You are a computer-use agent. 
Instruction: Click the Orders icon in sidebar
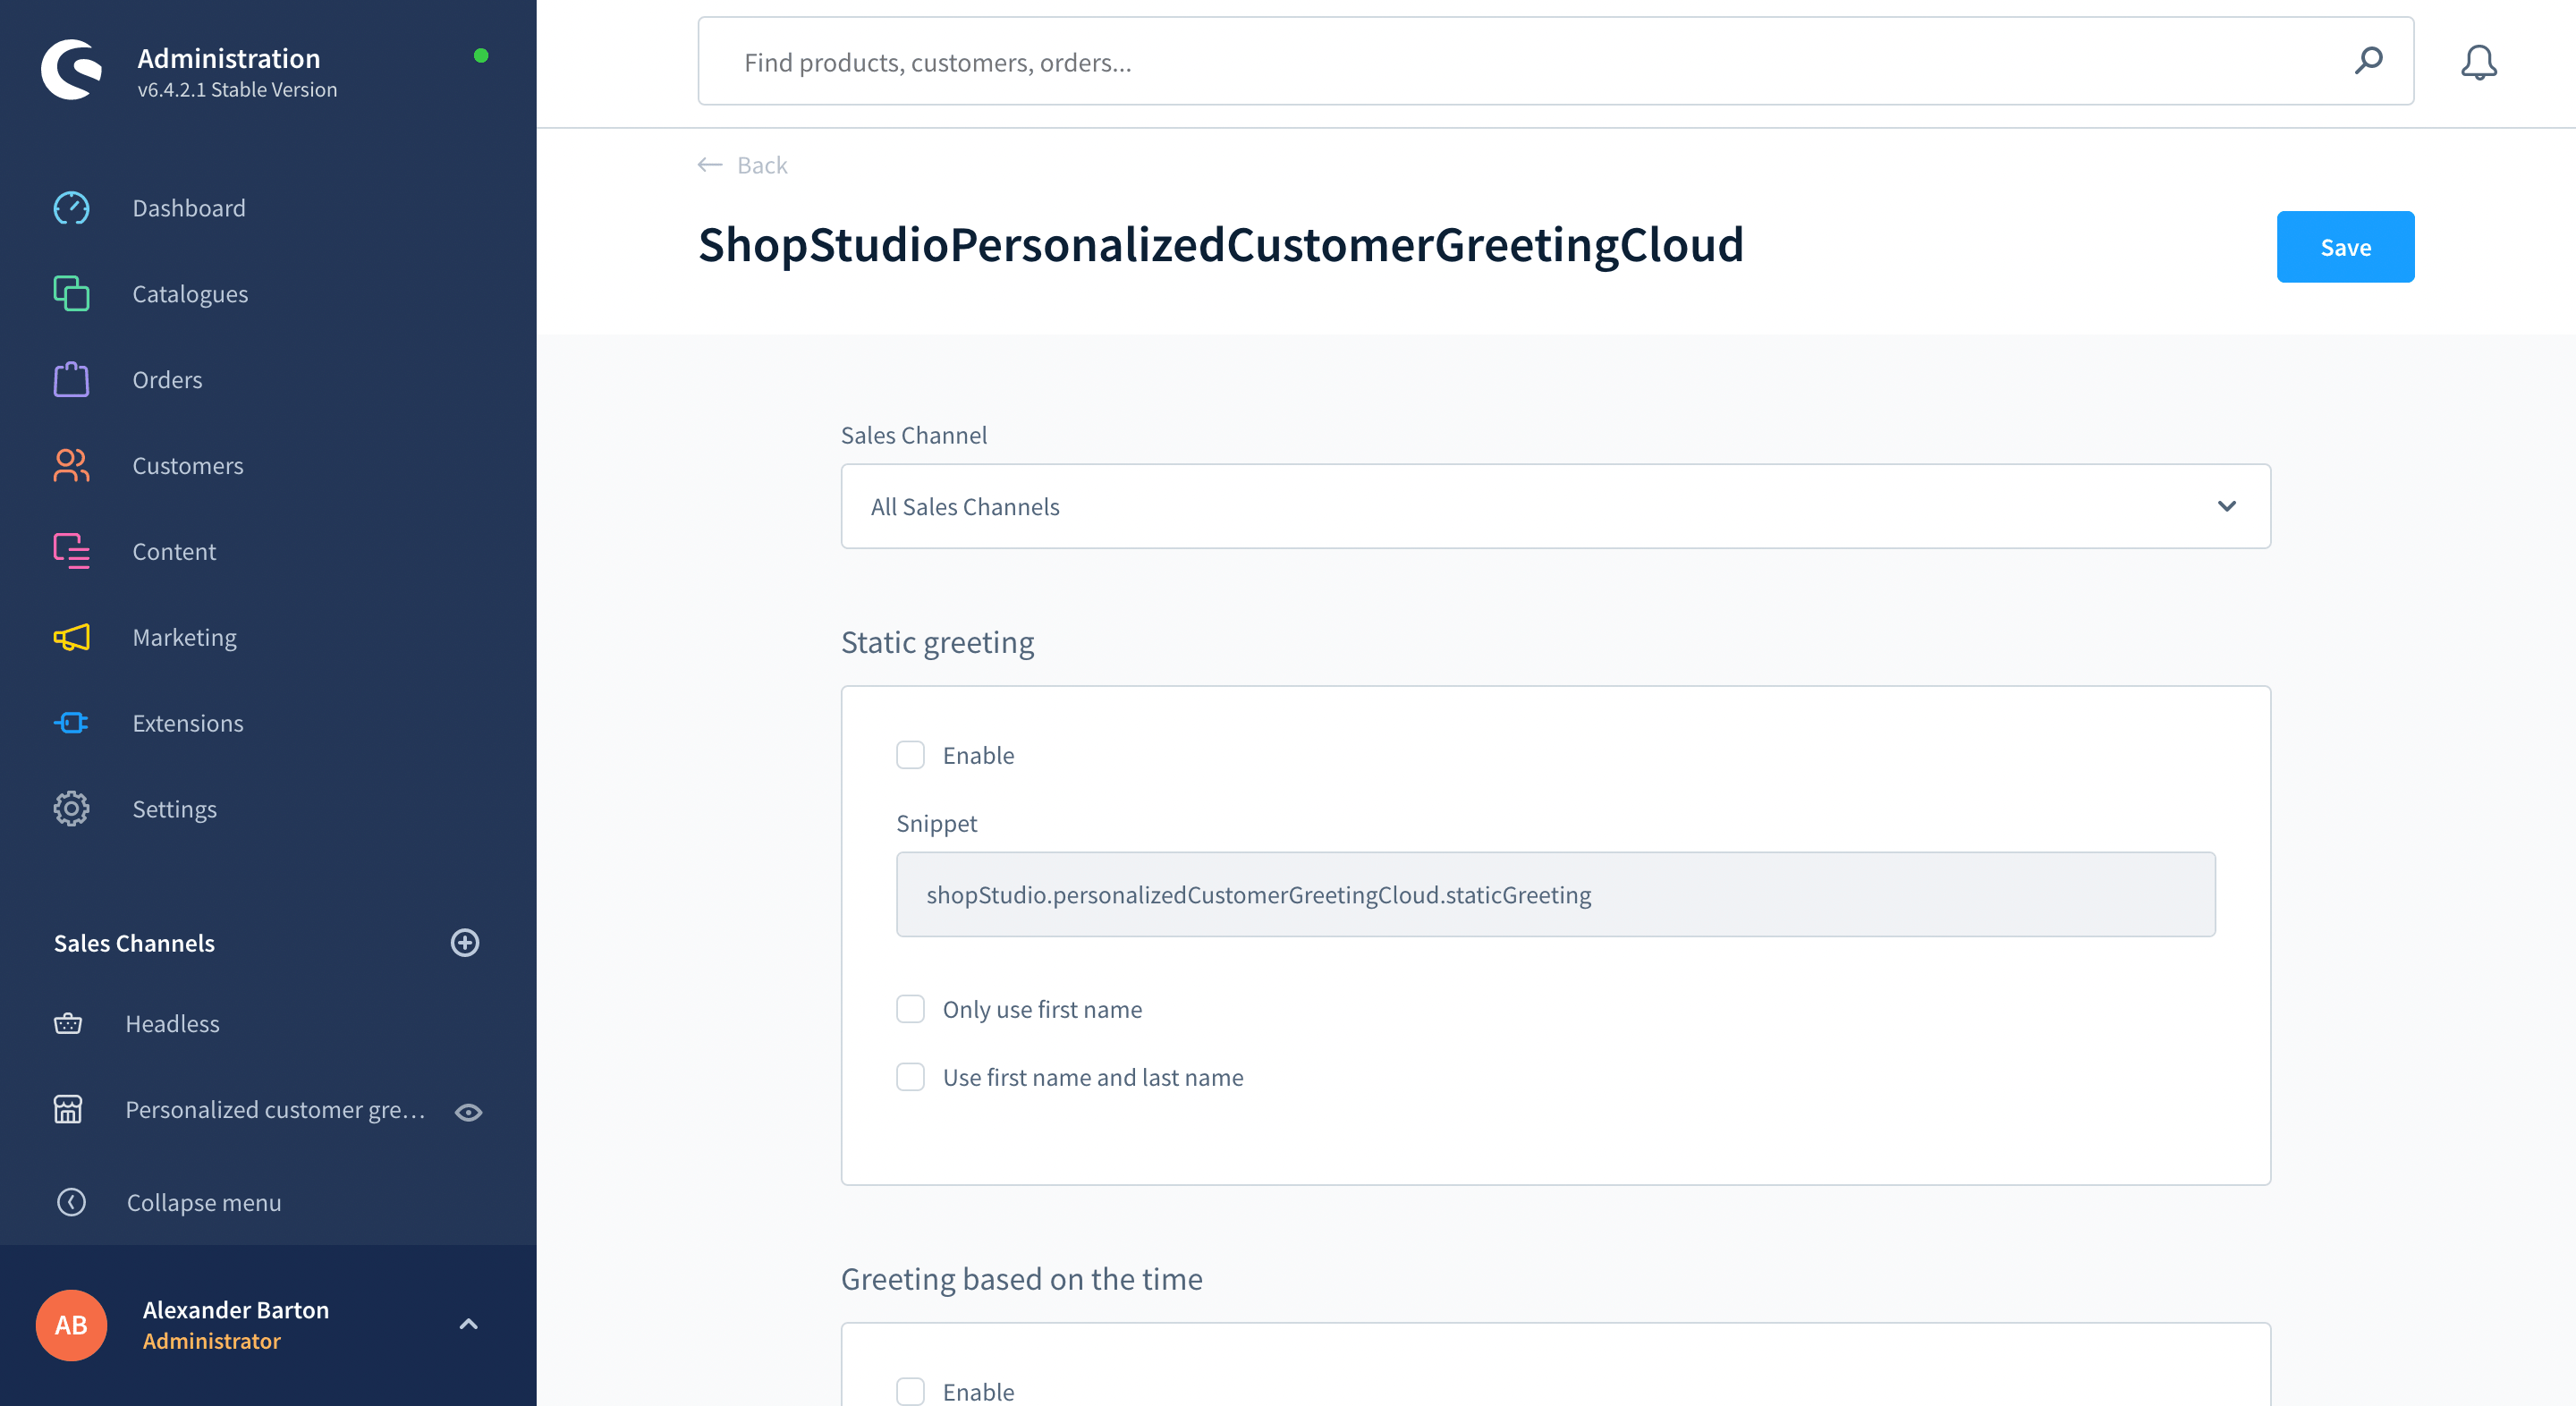[69, 379]
